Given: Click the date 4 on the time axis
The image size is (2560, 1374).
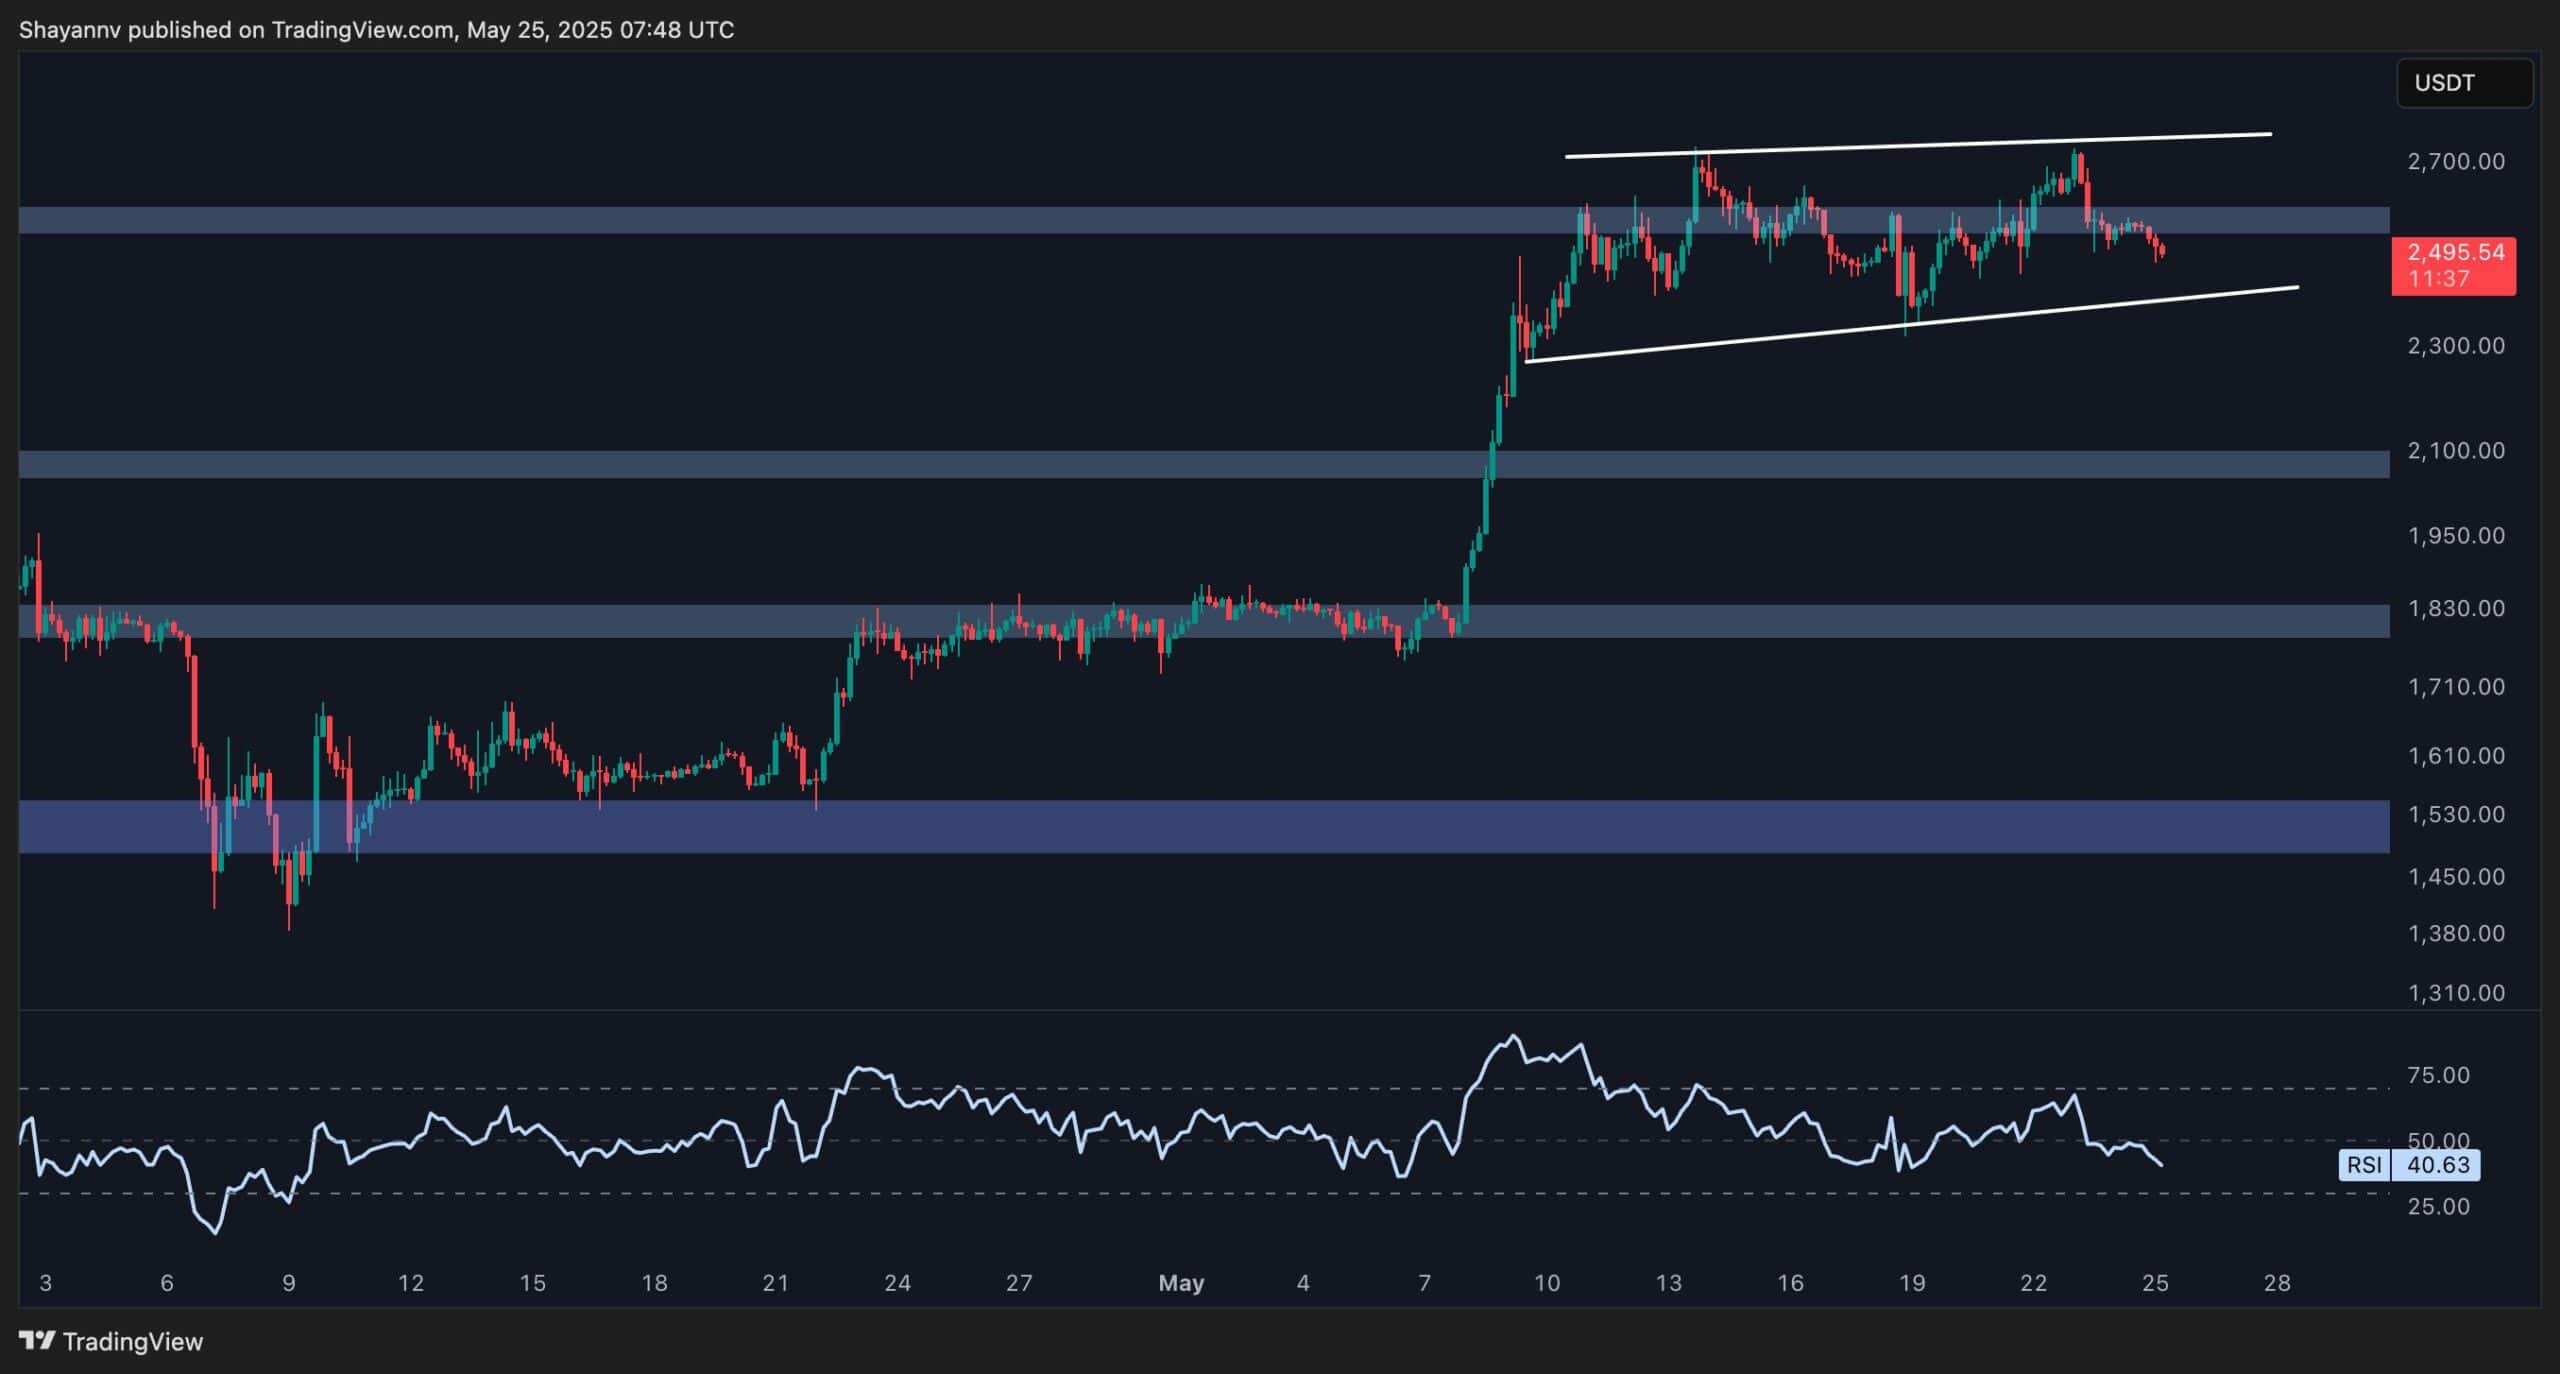Looking at the screenshot, I should click(1303, 1283).
